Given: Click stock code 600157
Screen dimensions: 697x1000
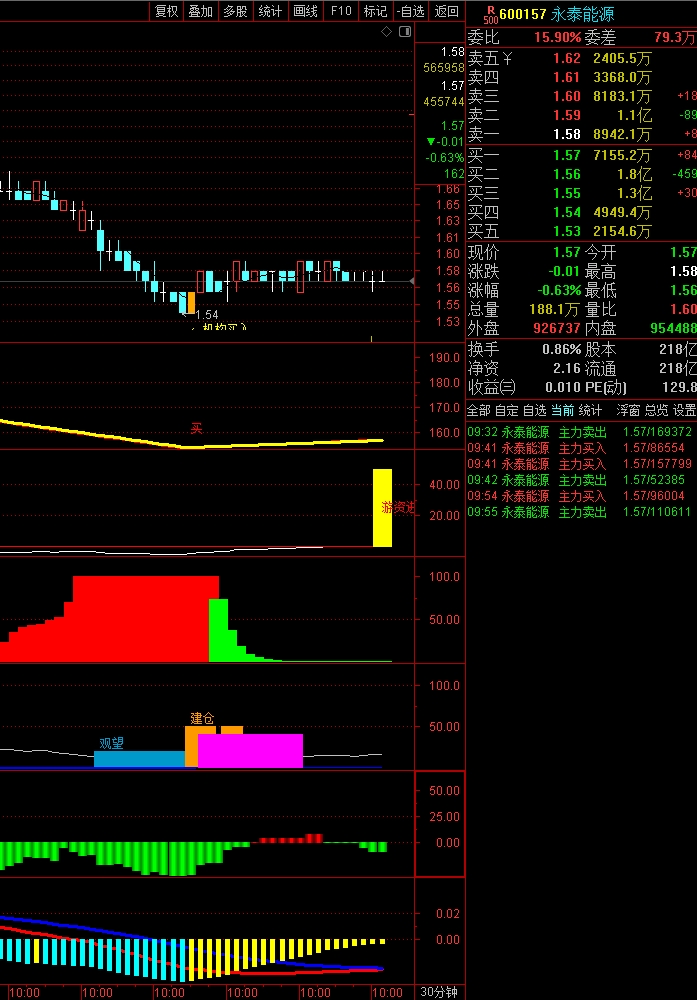Looking at the screenshot, I should (523, 14).
